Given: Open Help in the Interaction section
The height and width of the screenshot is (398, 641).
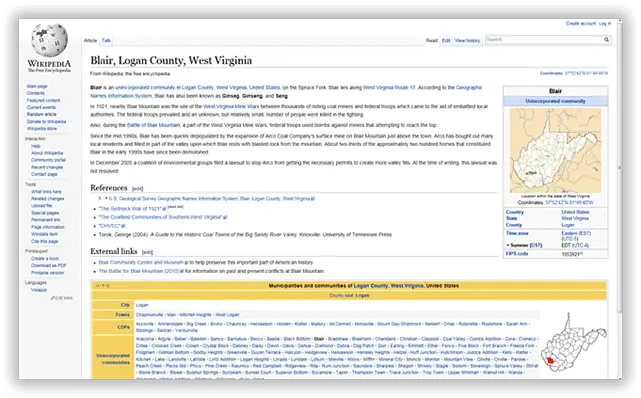Looking at the screenshot, I should pyautogui.click(x=36, y=146).
